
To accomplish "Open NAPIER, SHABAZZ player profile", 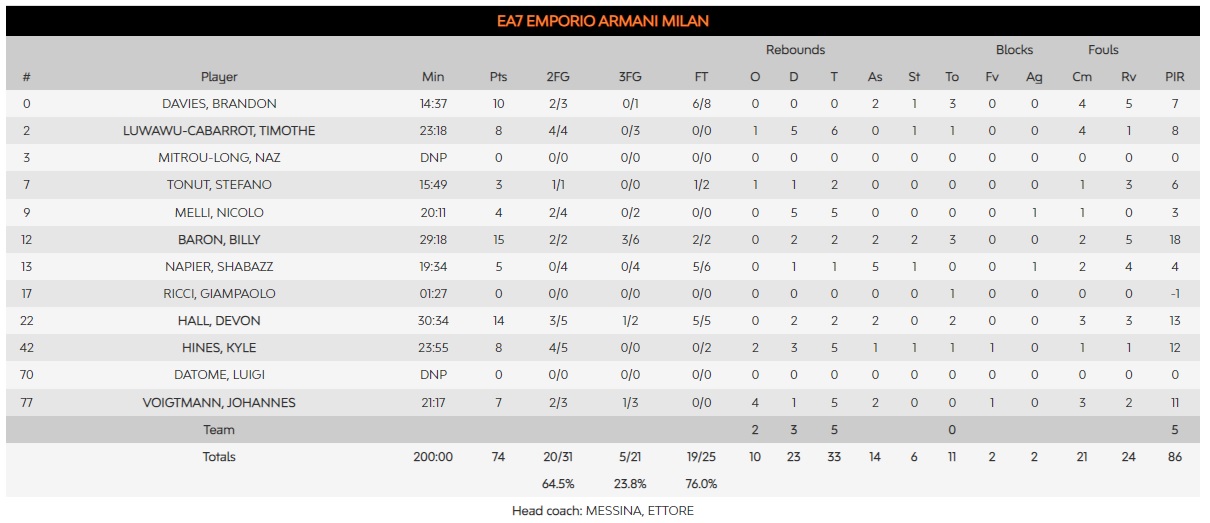I will click(219, 267).
